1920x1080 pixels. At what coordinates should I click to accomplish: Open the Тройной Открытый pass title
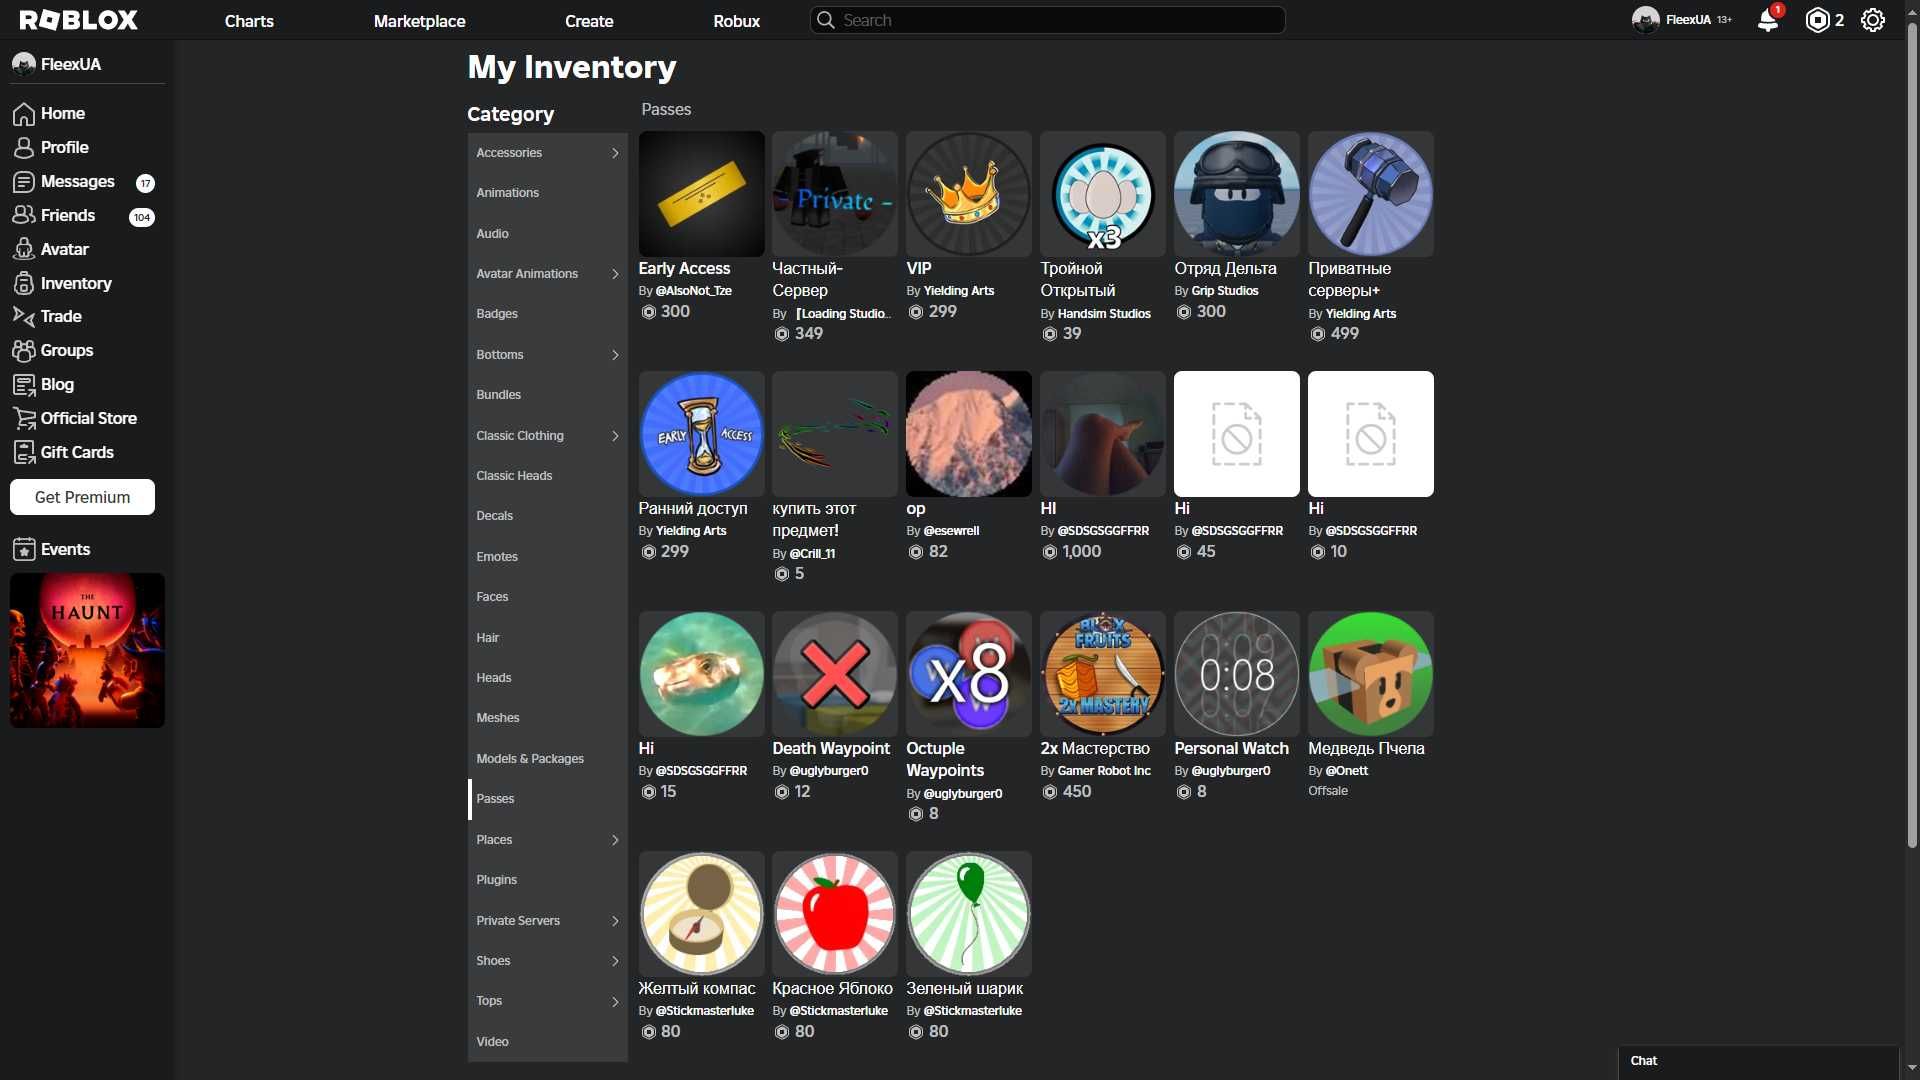click(1078, 280)
